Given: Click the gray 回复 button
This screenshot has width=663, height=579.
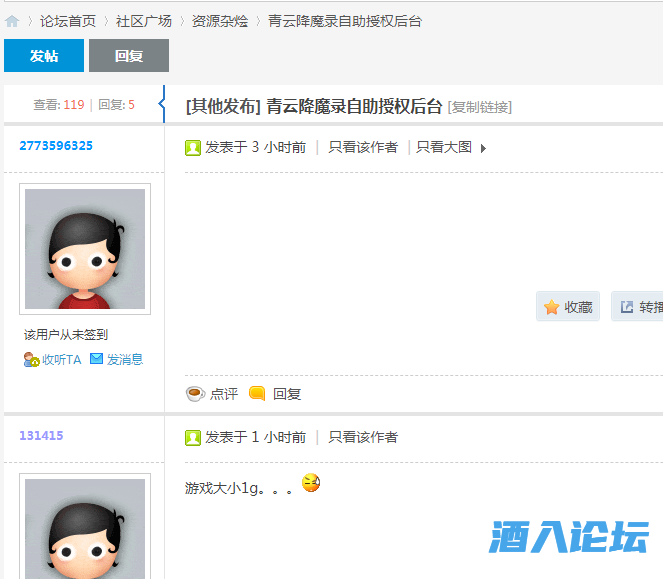Looking at the screenshot, I should [129, 55].
